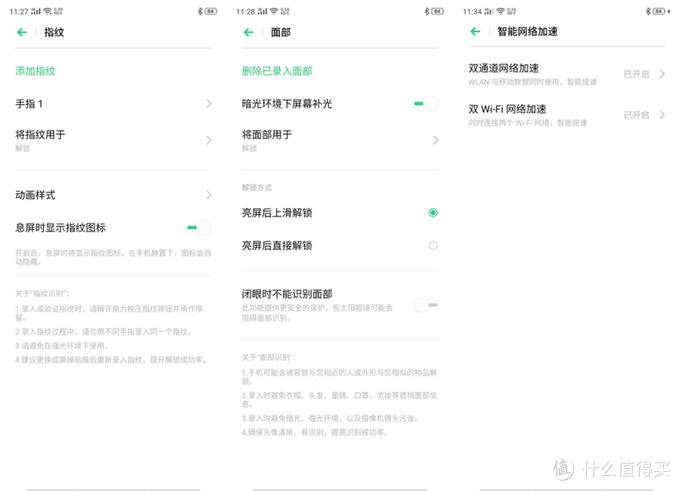
Task: Click the 亮屏后上滑解锁 label
Action: pyautogui.click(x=277, y=213)
